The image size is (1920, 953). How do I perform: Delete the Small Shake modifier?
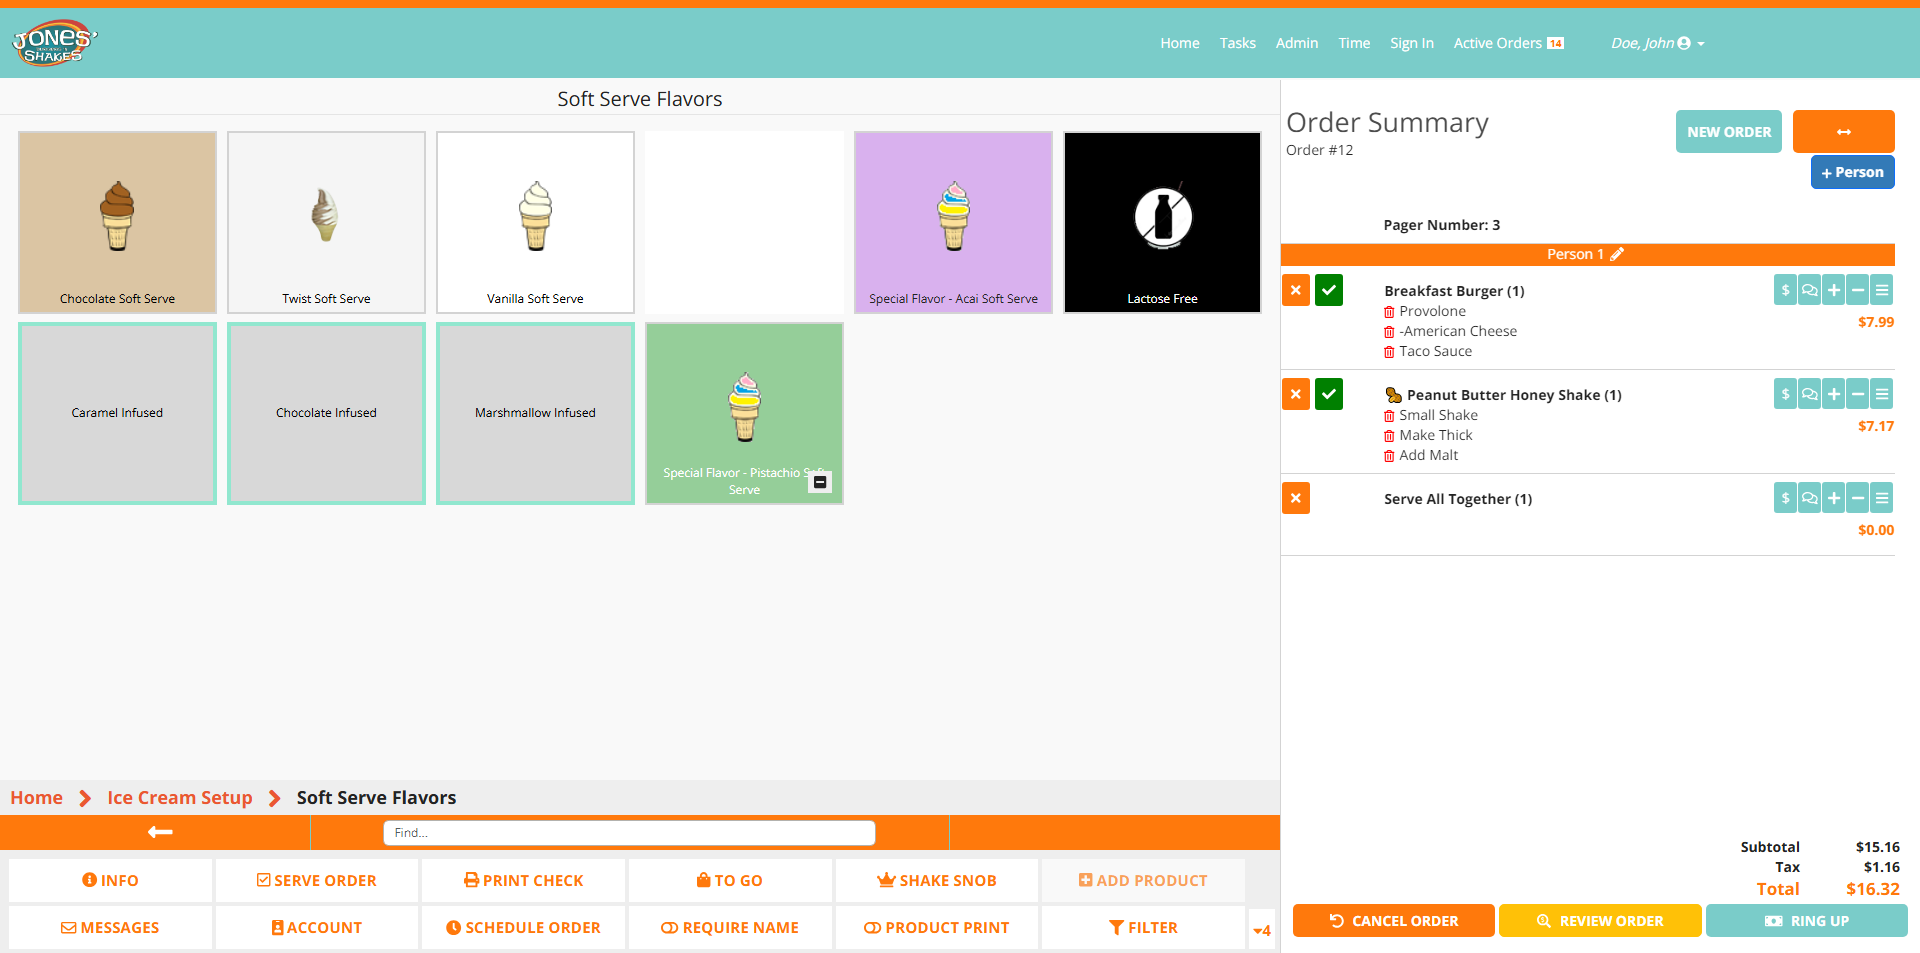(1389, 416)
